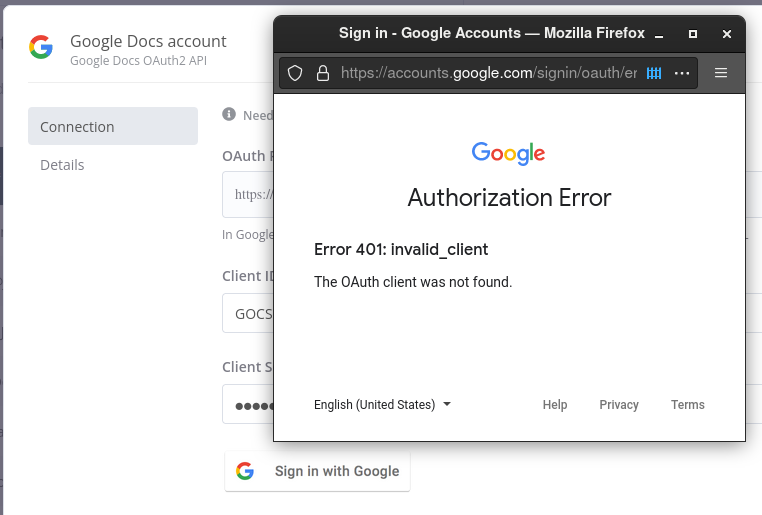The height and width of the screenshot is (515, 762).
Task: Click the Google Docs account header icon
Action: click(x=41, y=46)
